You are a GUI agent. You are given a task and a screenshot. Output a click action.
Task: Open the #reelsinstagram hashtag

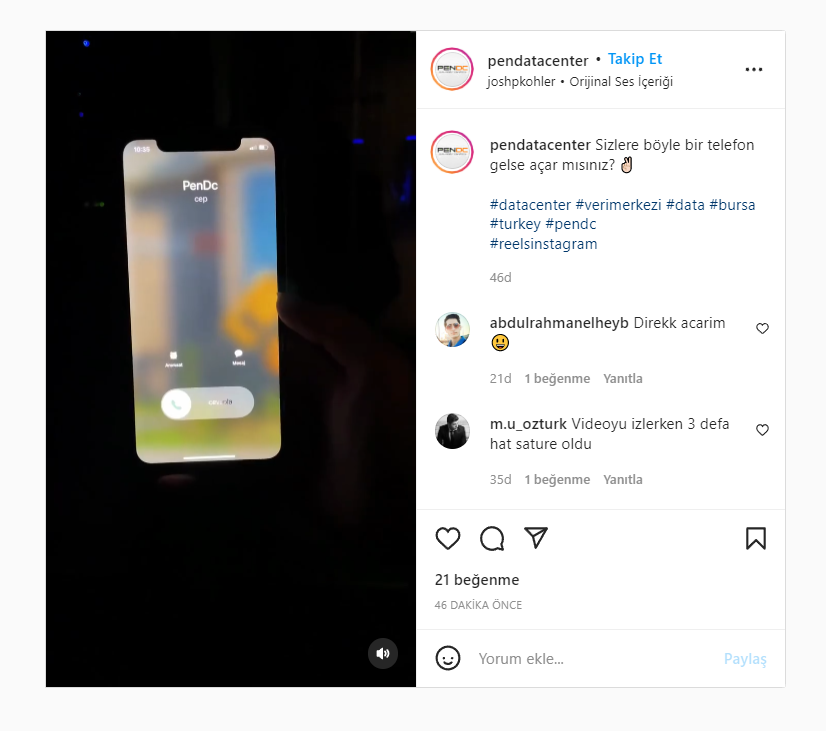coord(543,244)
